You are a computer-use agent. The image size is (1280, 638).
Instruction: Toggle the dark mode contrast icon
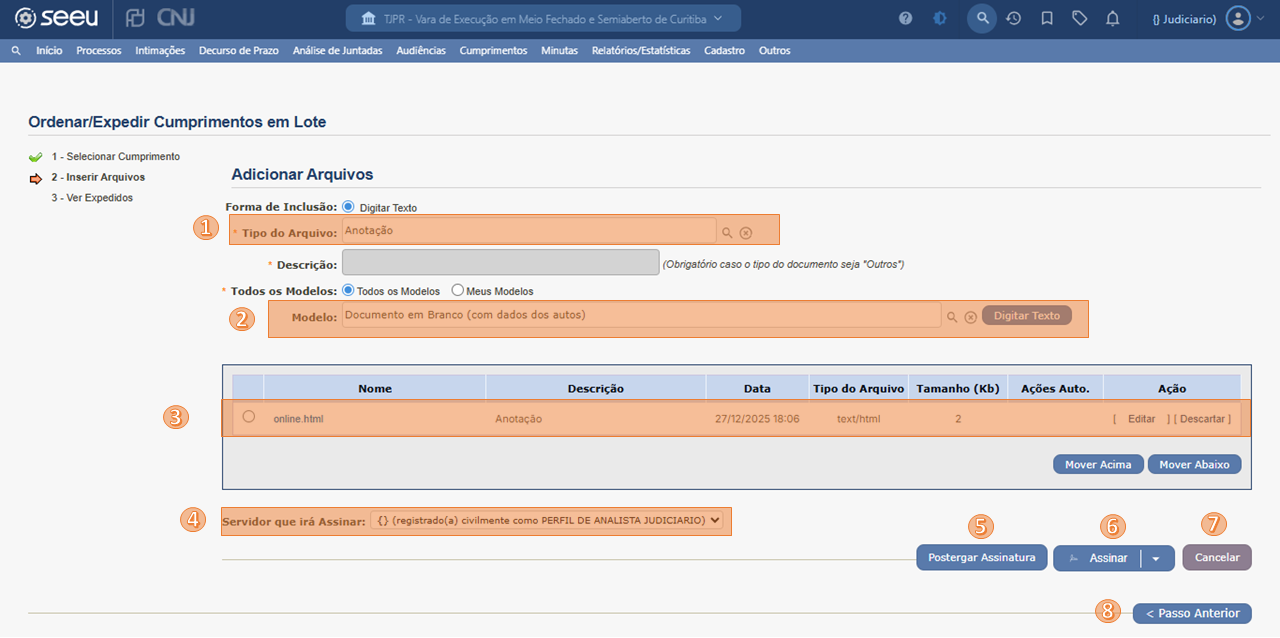pos(939,18)
